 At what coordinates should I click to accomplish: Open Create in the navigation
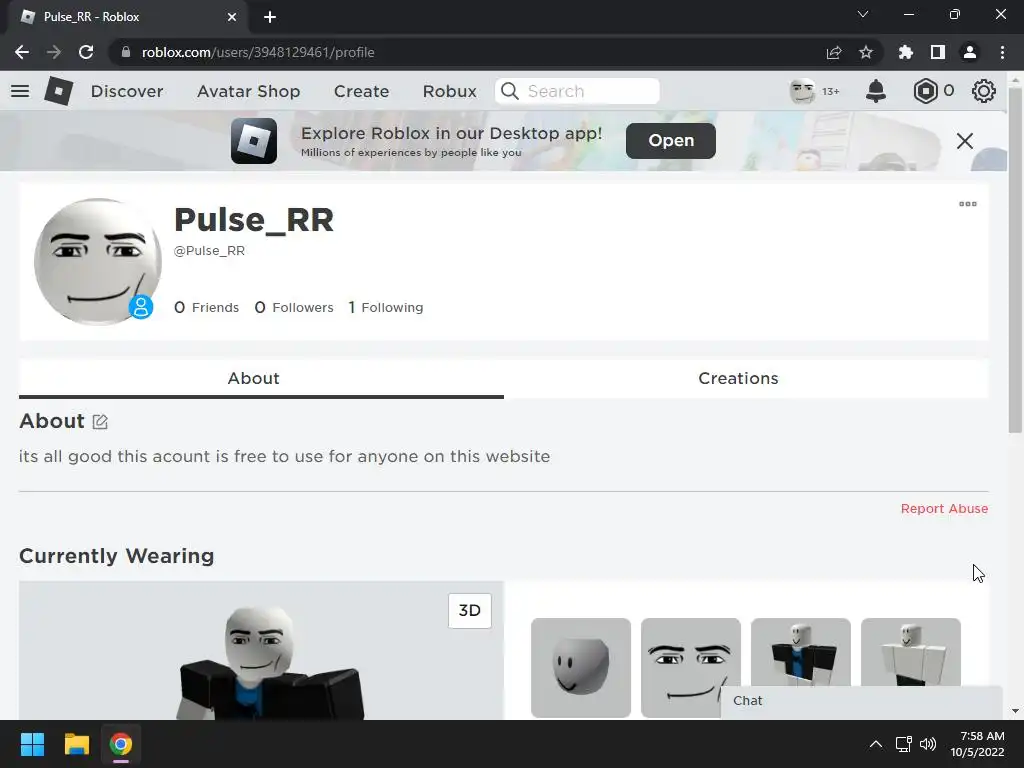click(362, 91)
